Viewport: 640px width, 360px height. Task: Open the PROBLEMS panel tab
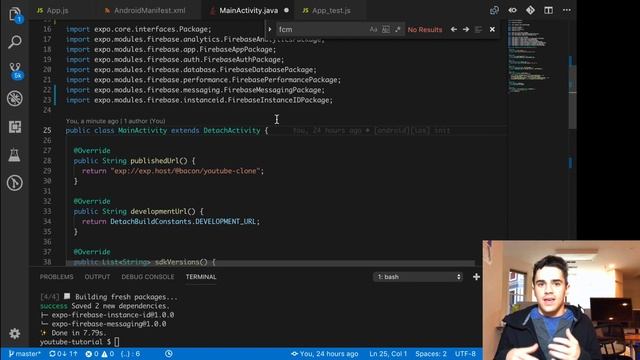point(56,277)
